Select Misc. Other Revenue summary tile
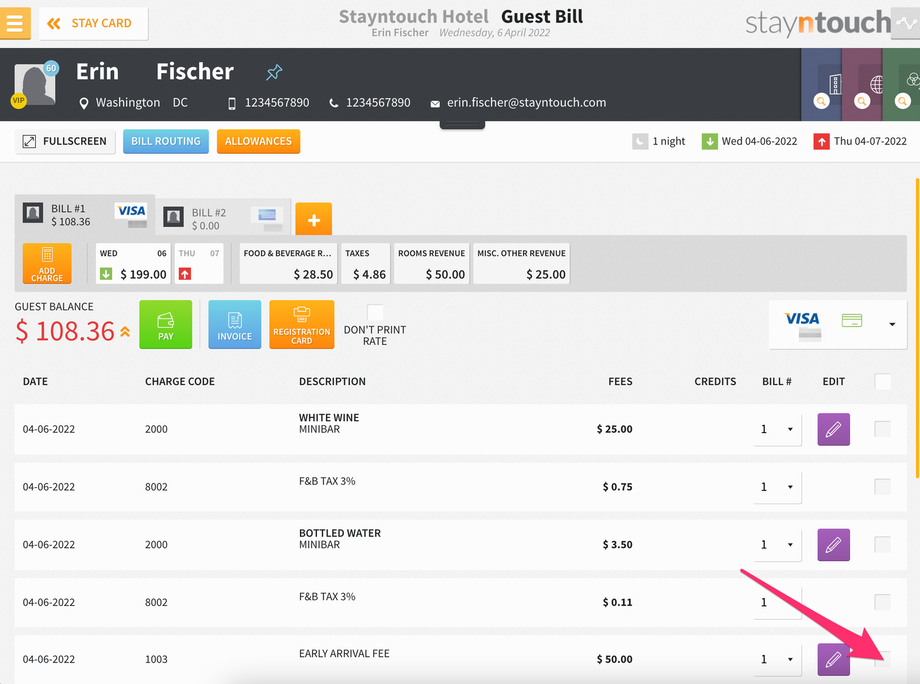The width and height of the screenshot is (920, 684). pos(521,263)
